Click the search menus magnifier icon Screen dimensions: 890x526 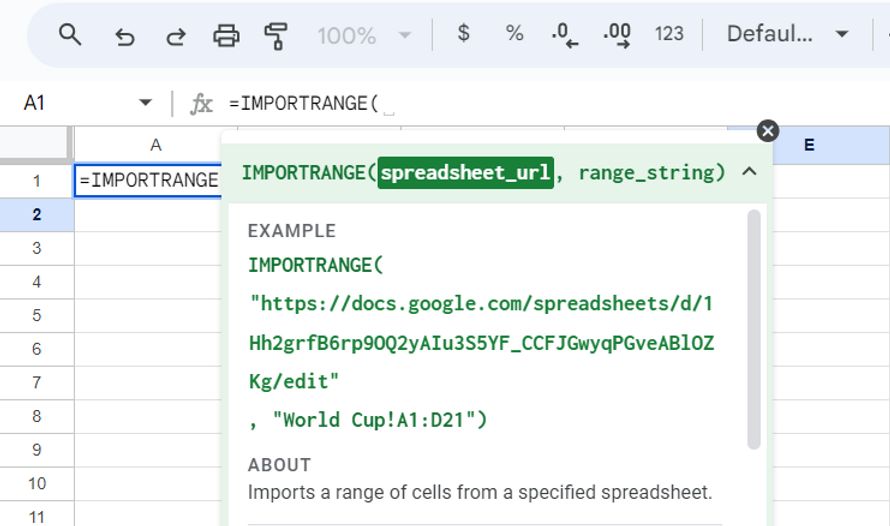[x=69, y=35]
